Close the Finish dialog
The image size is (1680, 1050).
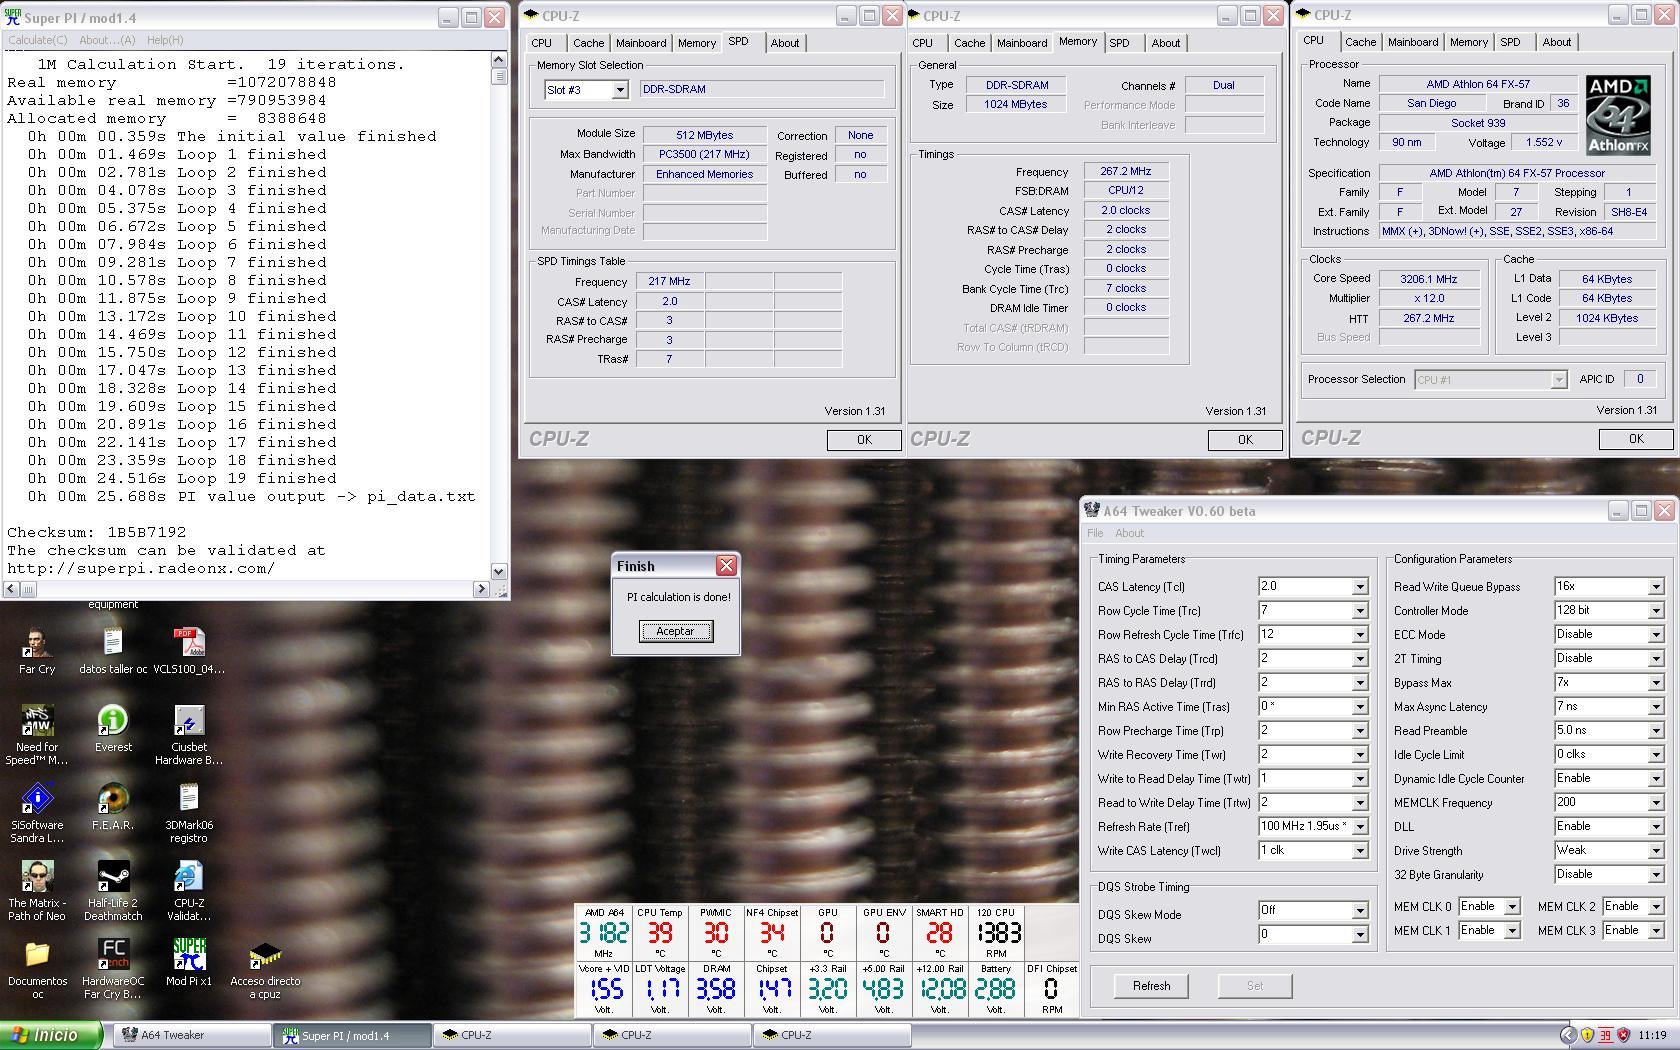pos(726,565)
